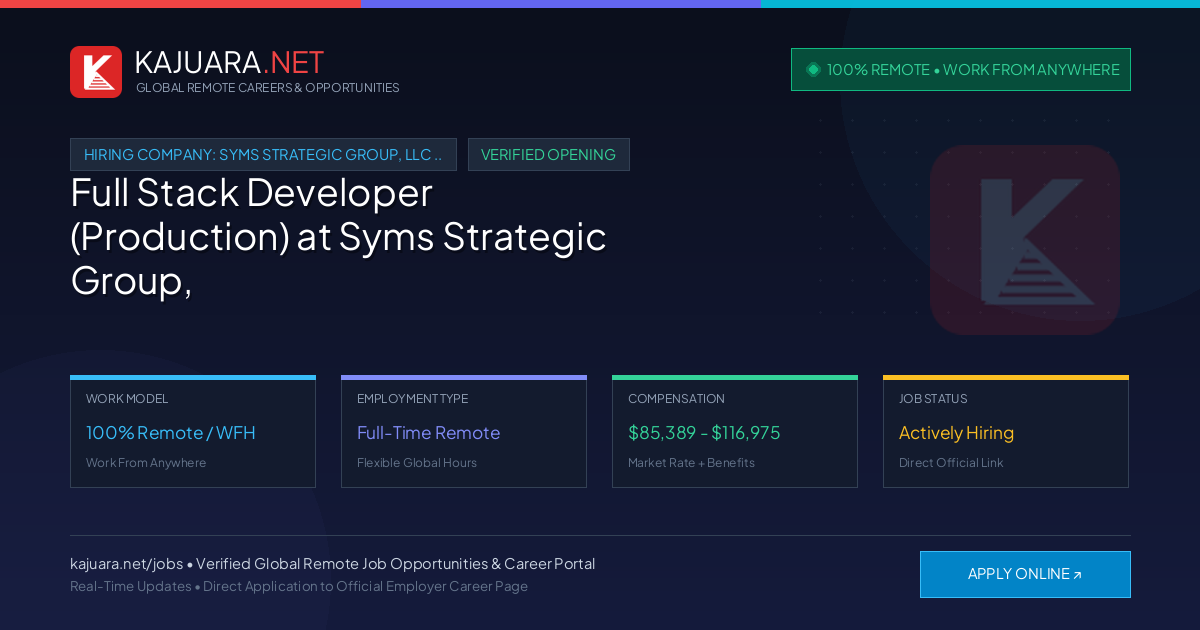Image resolution: width=1200 pixels, height=630 pixels.
Task: Click the 'Flexible Global Hours' text
Action: pos(417,463)
